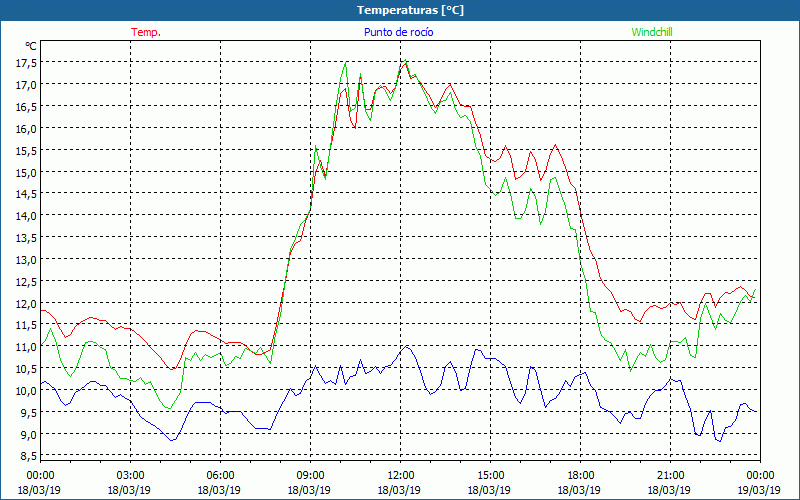Click the 11,5 y-axis value
The height and width of the screenshot is (500, 800).
click(27, 325)
